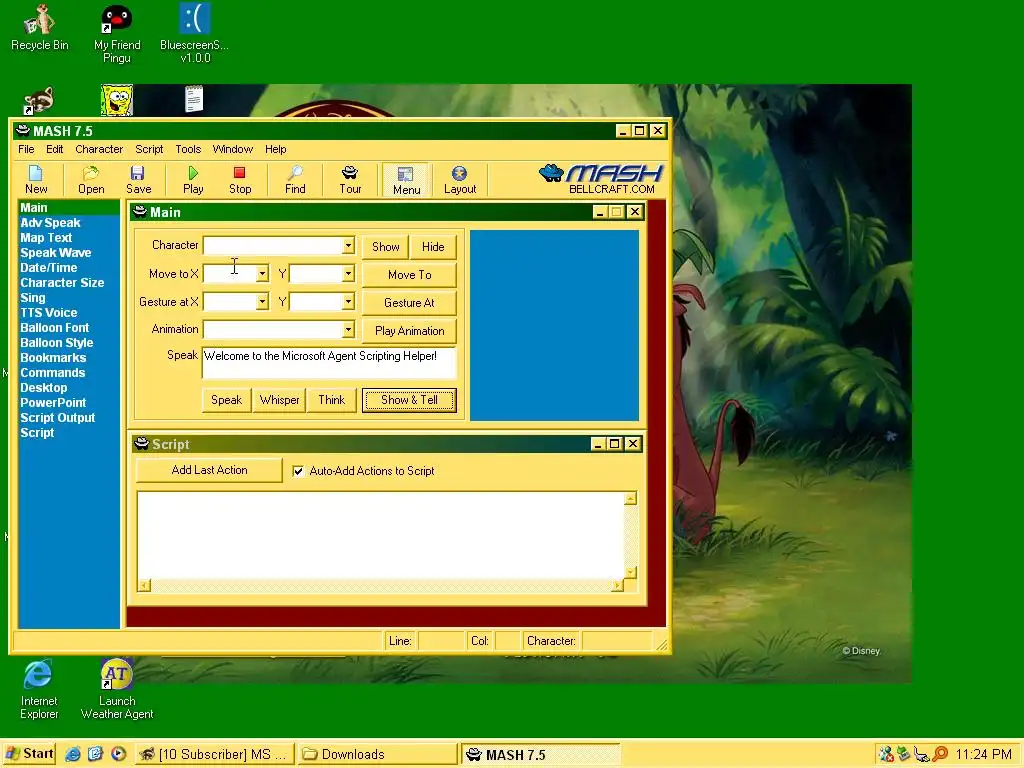Screen dimensions: 1024x768
Task: Start the Tour toolbar icon
Action: tap(350, 180)
